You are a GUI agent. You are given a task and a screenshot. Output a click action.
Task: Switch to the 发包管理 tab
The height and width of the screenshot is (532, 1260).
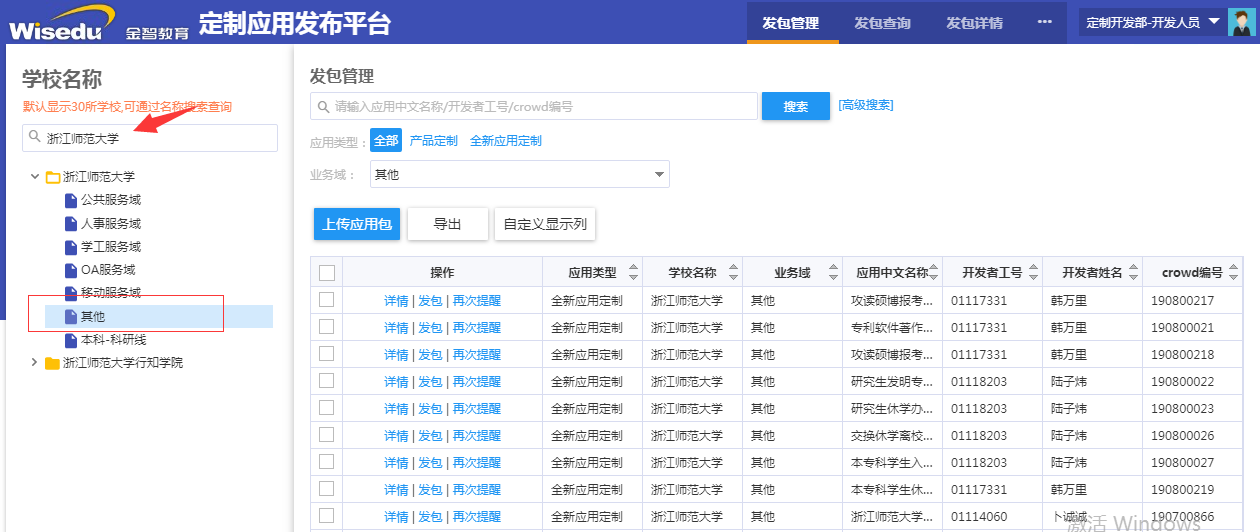791,23
